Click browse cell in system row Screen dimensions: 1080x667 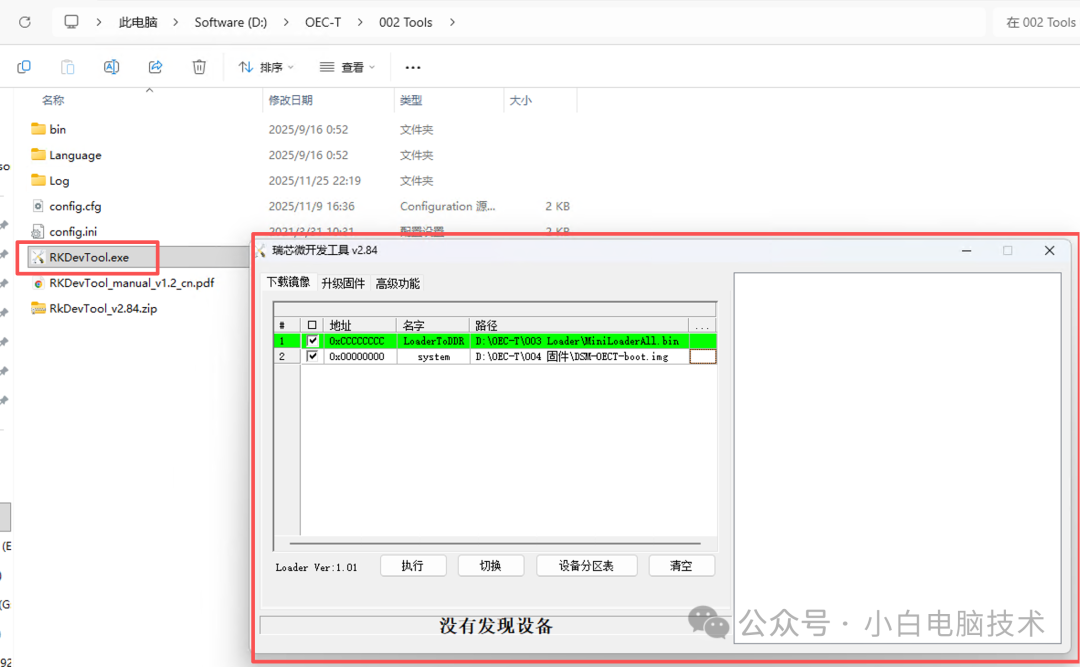pyautogui.click(x=703, y=356)
